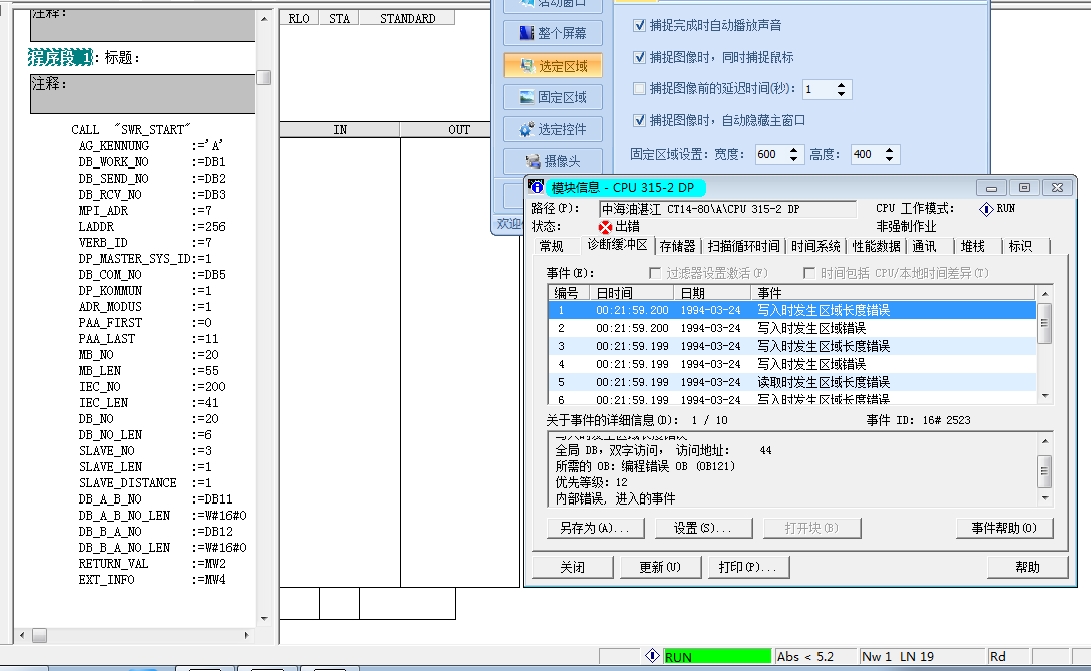Open the 存储器 tab

coord(678,246)
